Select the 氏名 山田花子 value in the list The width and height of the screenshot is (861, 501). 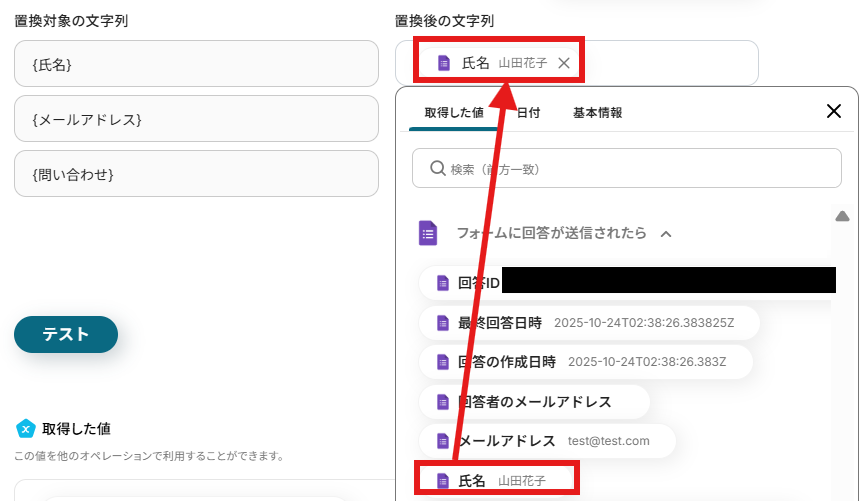(x=496, y=480)
